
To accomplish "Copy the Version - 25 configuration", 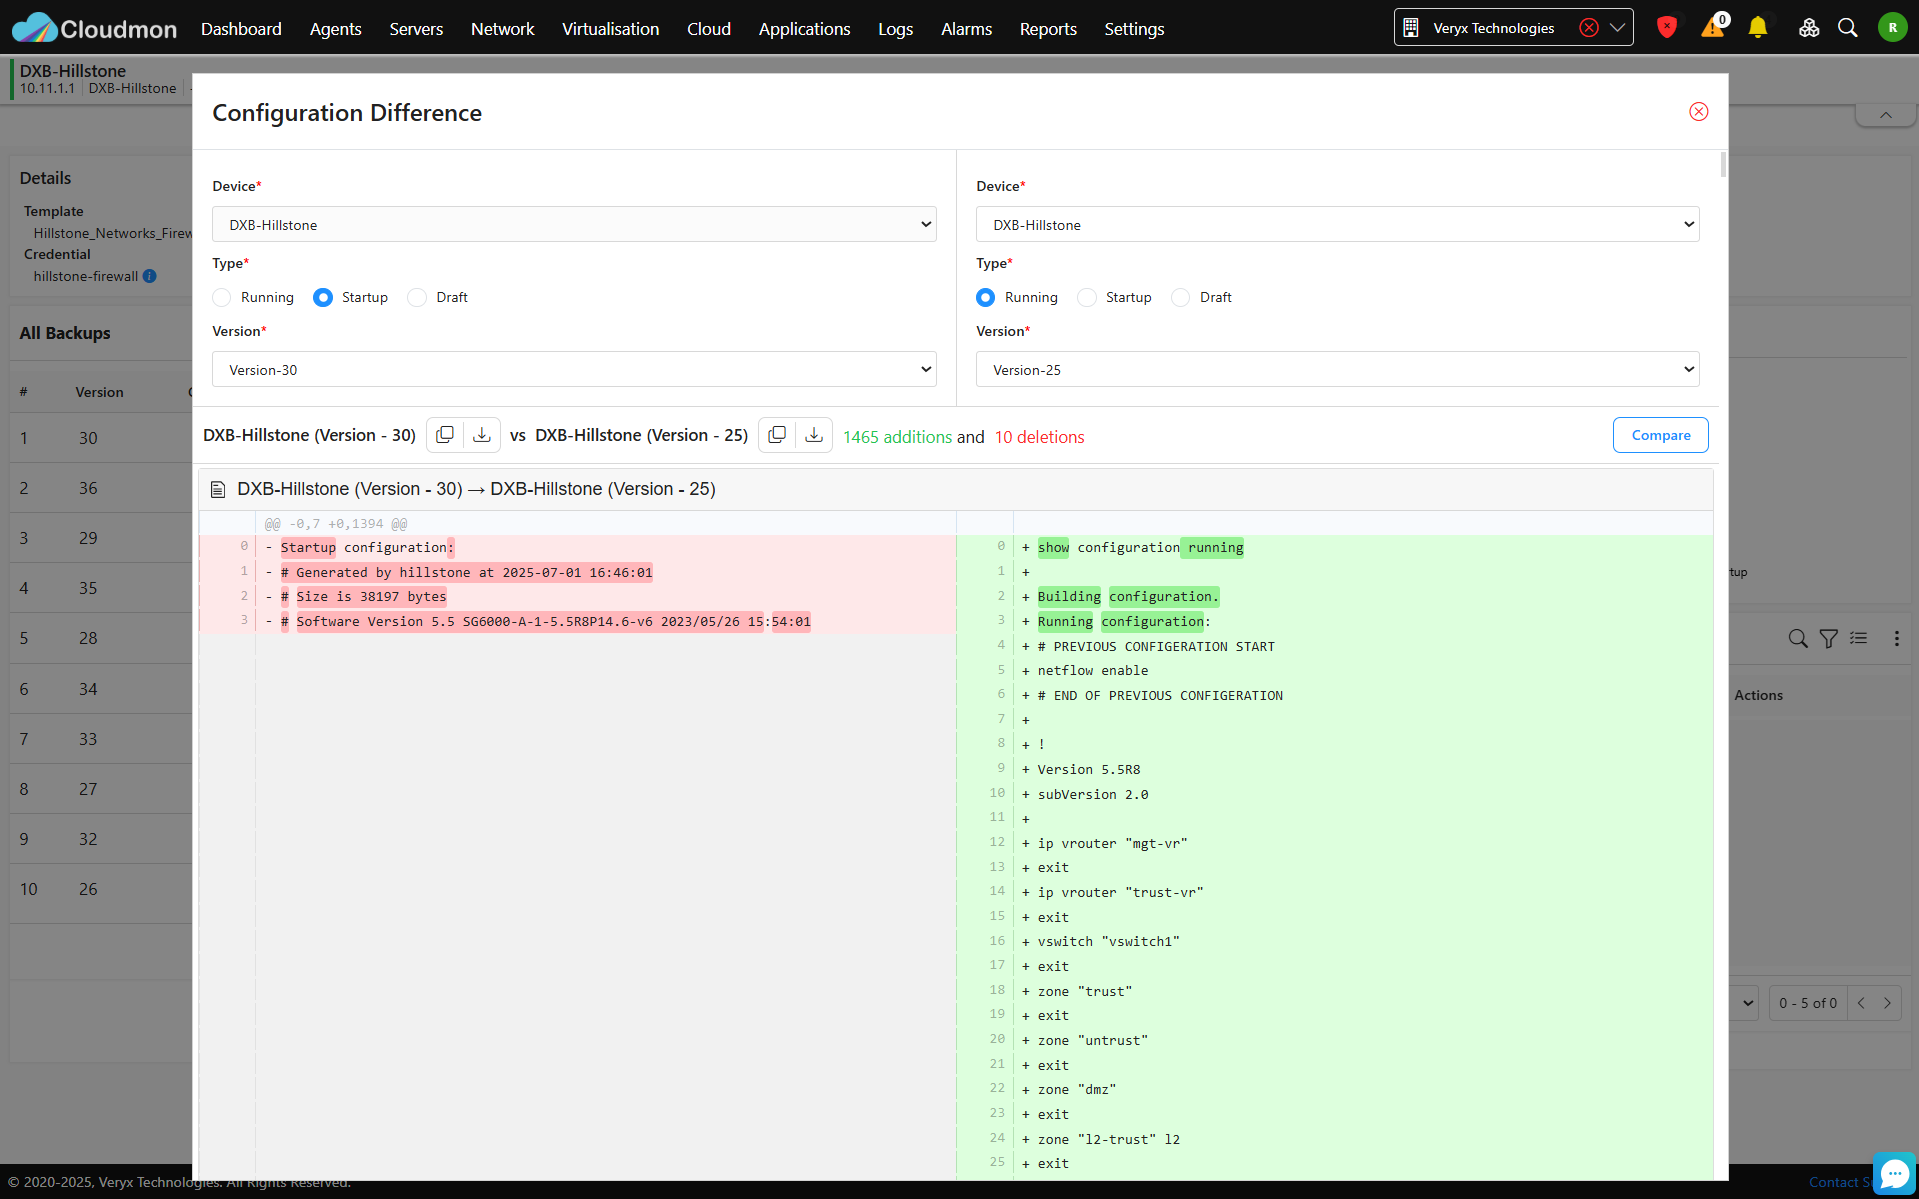I will [x=777, y=435].
